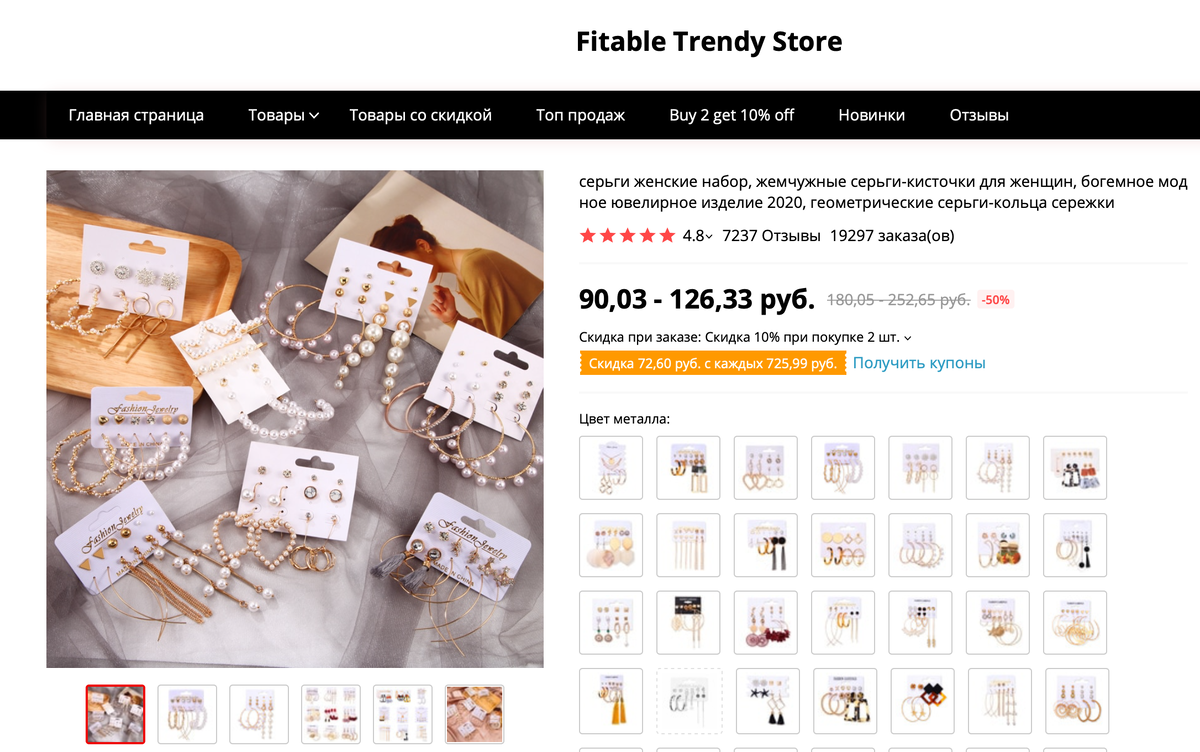The image size is (1200, 752).
Task: Choose yellow tassel earring variant in fourth row
Action: pyautogui.click(x=611, y=700)
